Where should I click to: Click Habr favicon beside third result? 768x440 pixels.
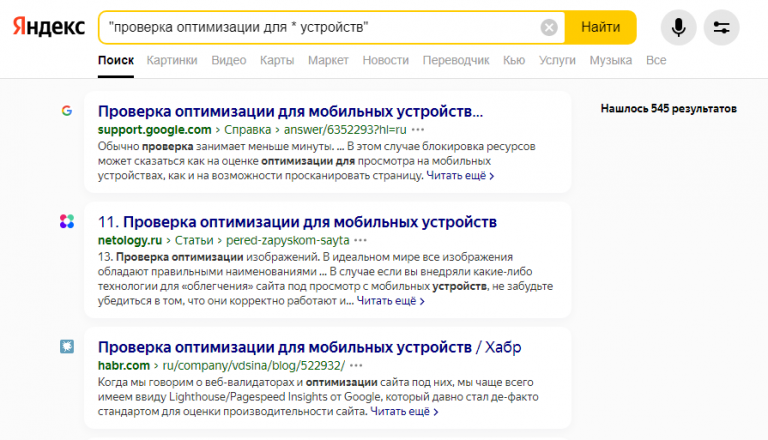66,347
